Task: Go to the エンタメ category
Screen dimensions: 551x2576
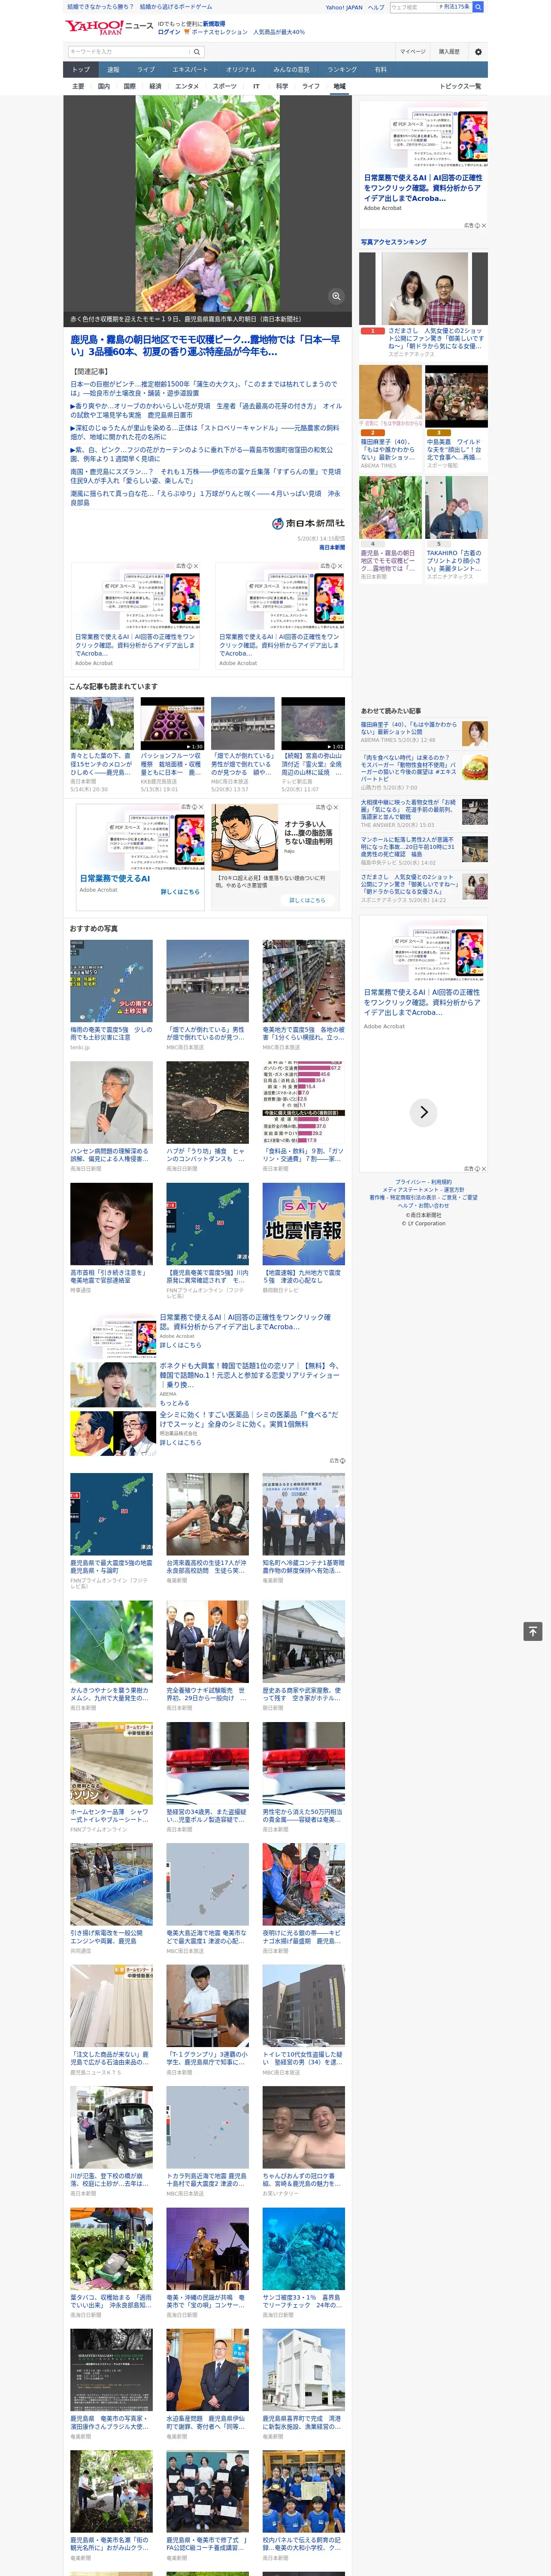Action: pyautogui.click(x=187, y=86)
